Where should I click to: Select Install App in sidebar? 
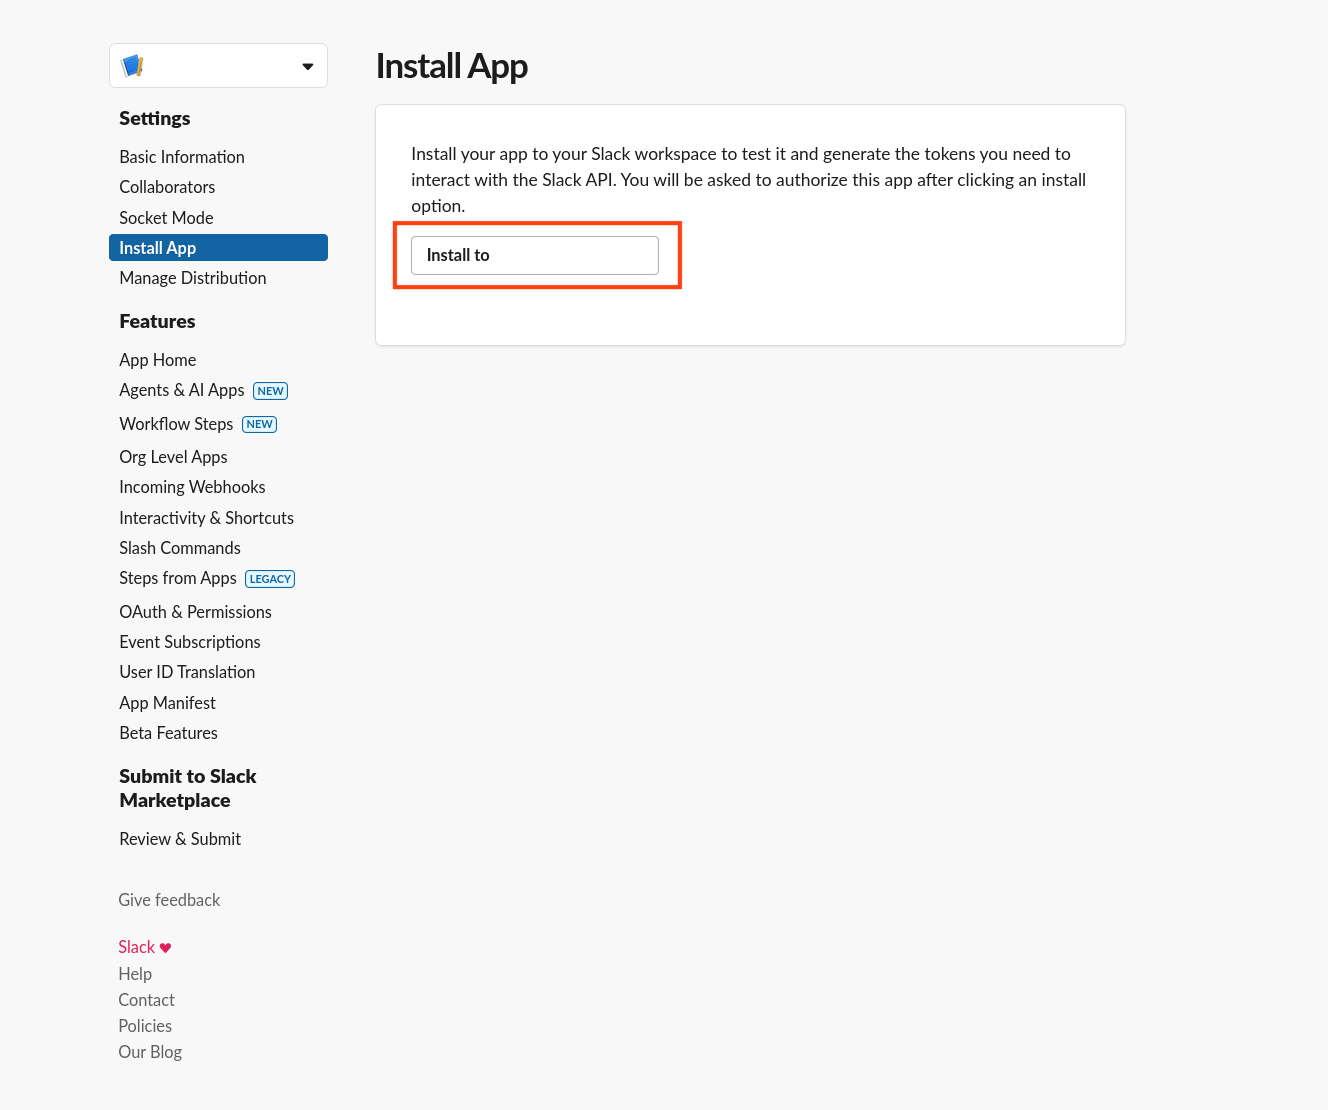(x=218, y=248)
